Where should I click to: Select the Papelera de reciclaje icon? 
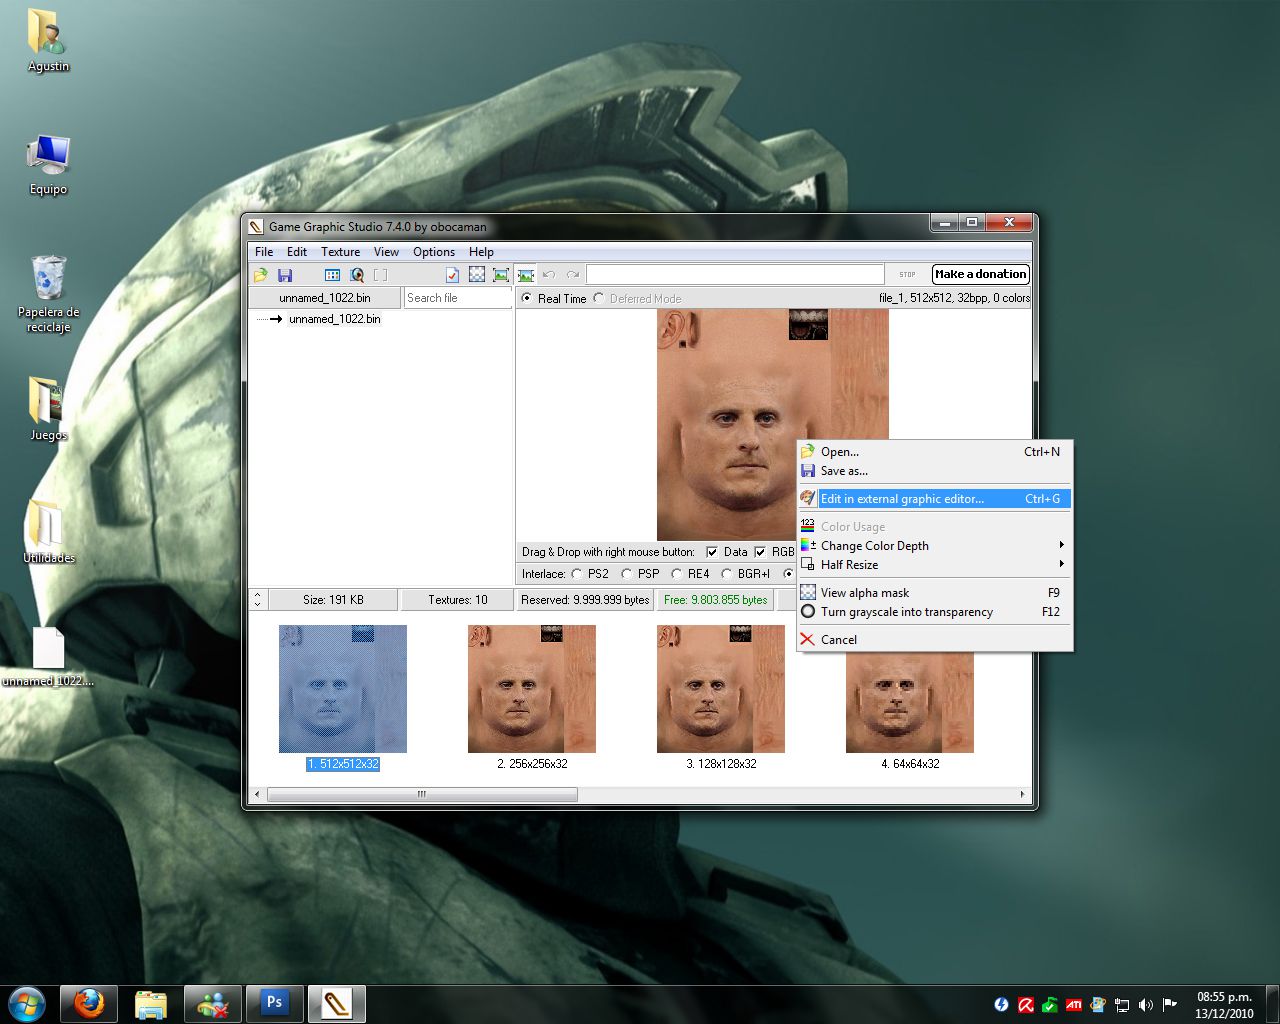point(48,294)
